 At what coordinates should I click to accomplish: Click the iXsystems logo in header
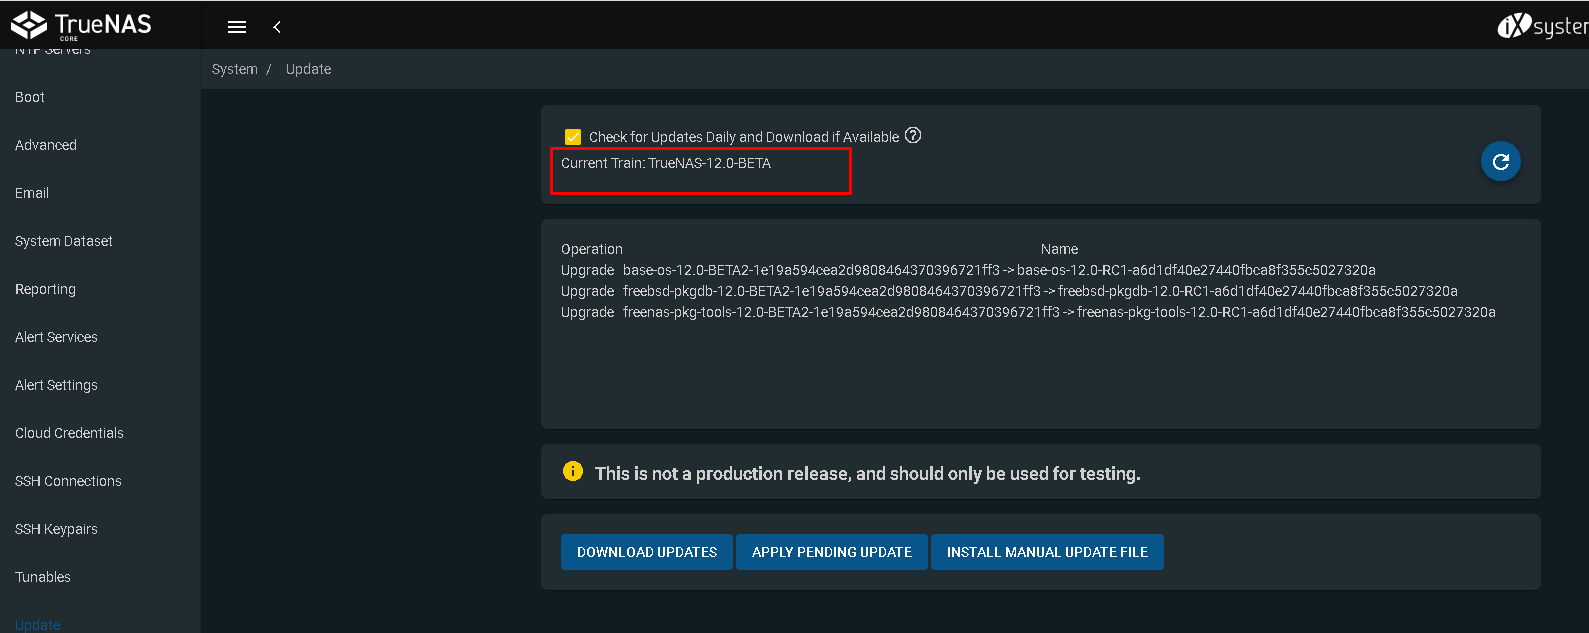[1543, 26]
